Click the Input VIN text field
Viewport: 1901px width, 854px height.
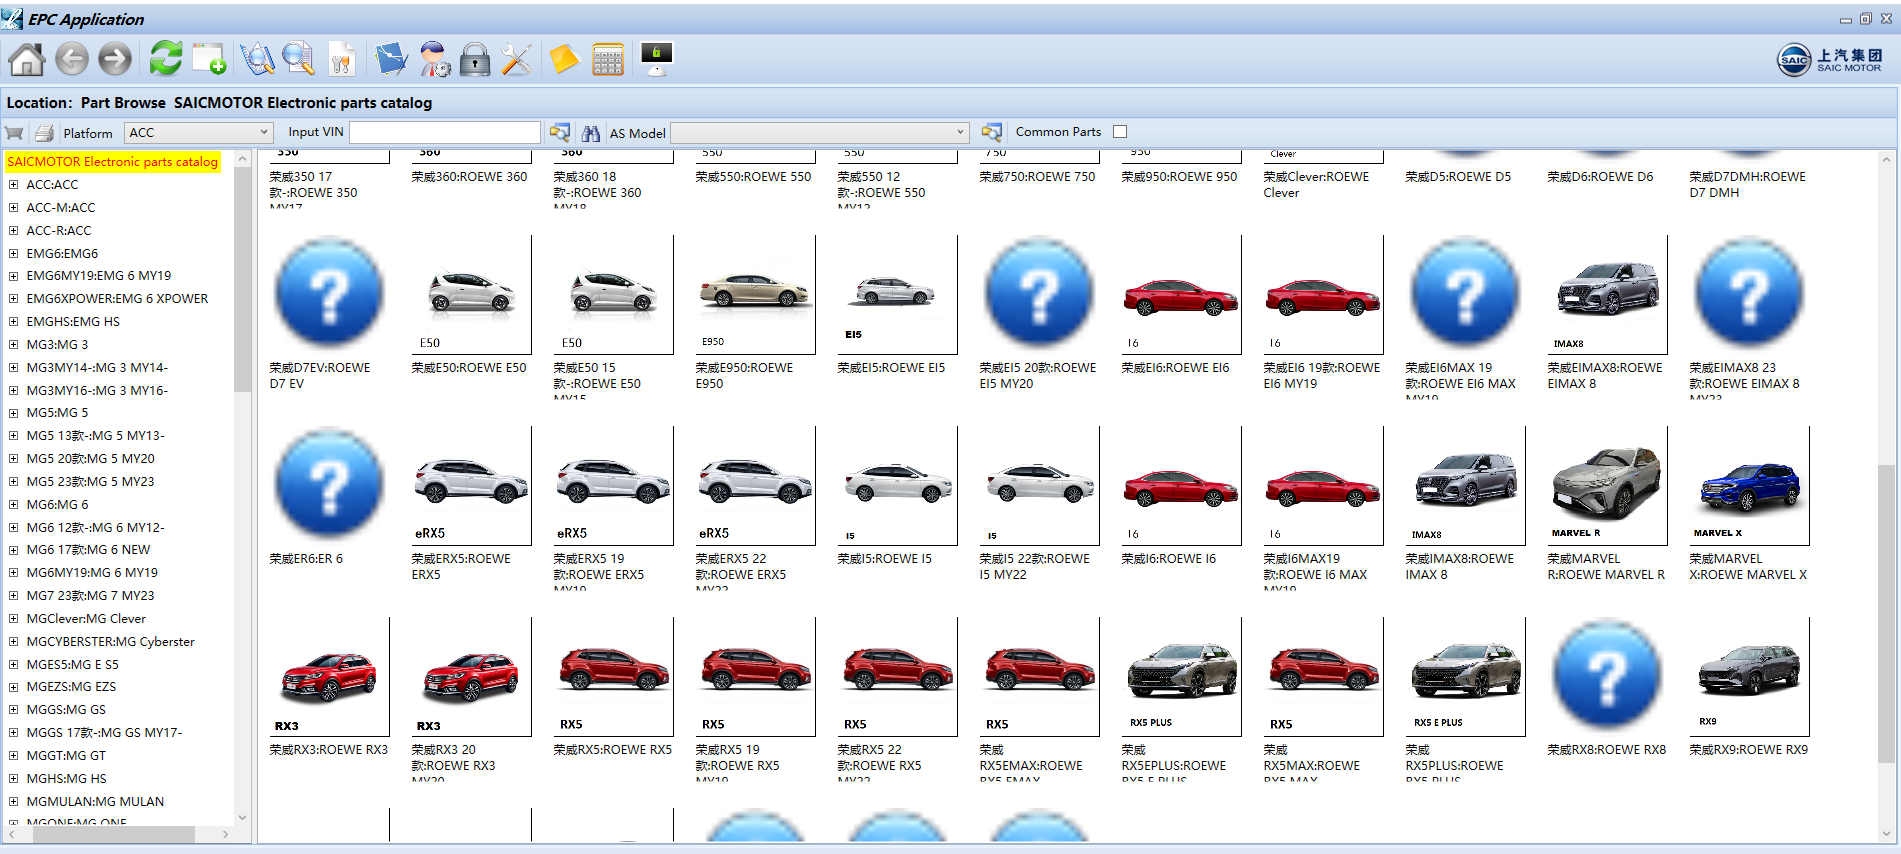point(444,133)
